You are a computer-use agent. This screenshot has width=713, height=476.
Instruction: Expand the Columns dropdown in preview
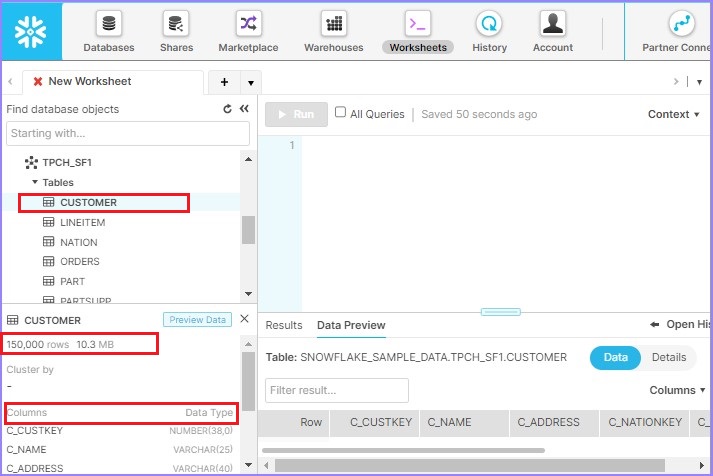[676, 390]
